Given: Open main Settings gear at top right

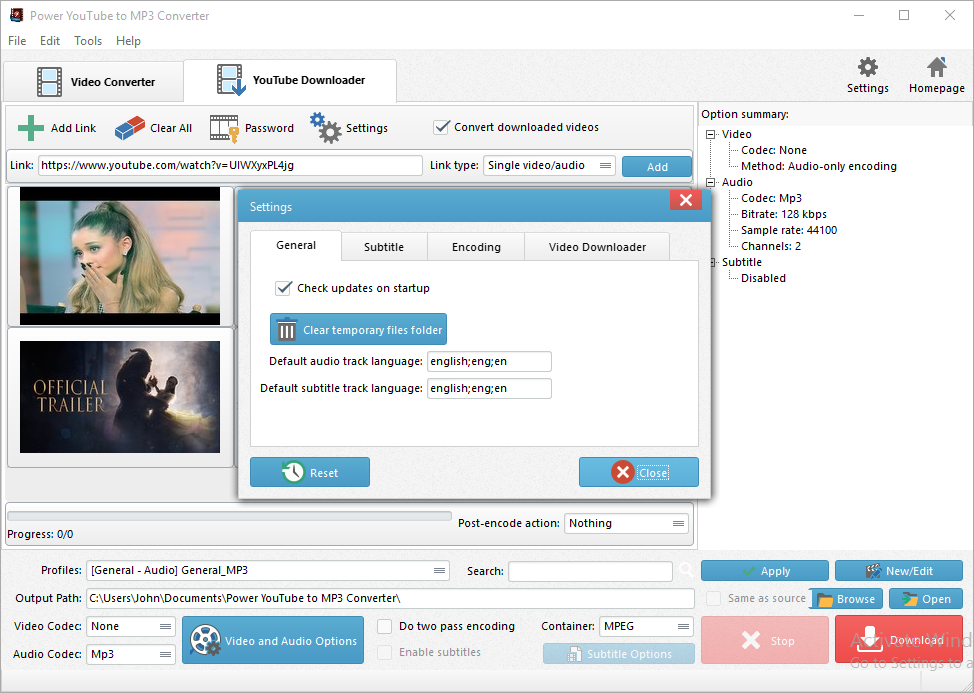Looking at the screenshot, I should pyautogui.click(x=868, y=67).
